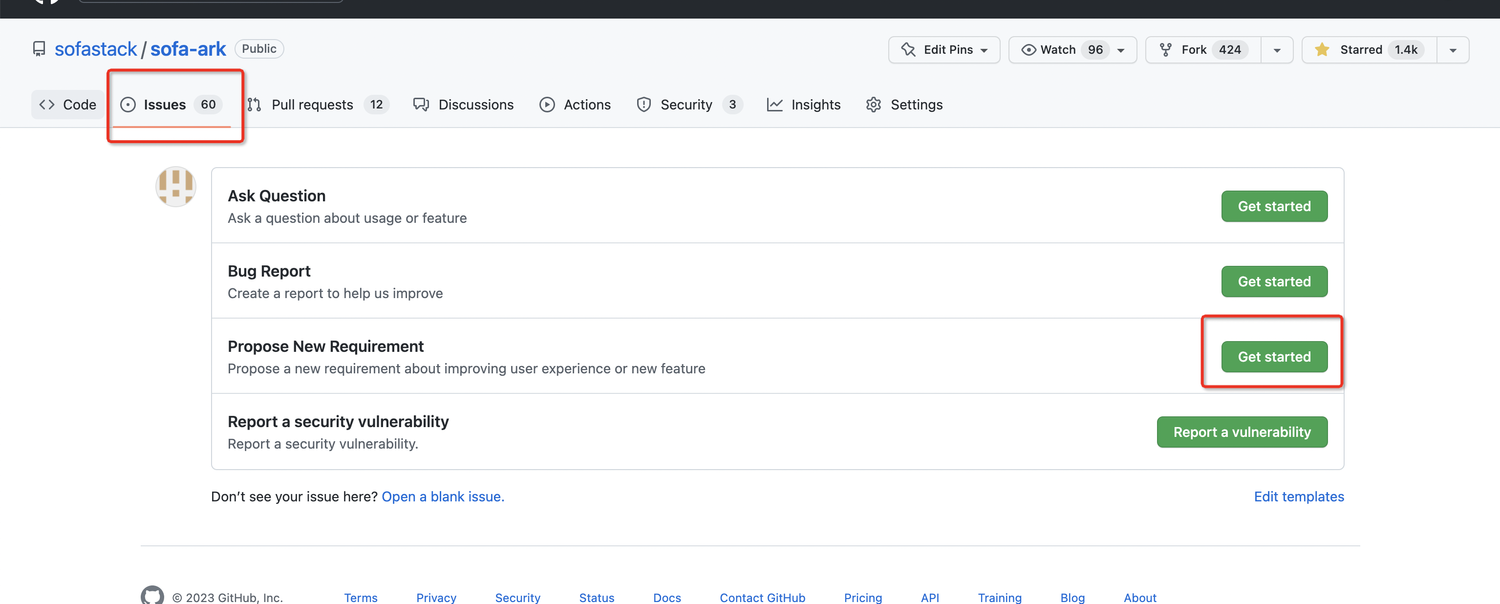Fork the repository

tap(1203, 49)
